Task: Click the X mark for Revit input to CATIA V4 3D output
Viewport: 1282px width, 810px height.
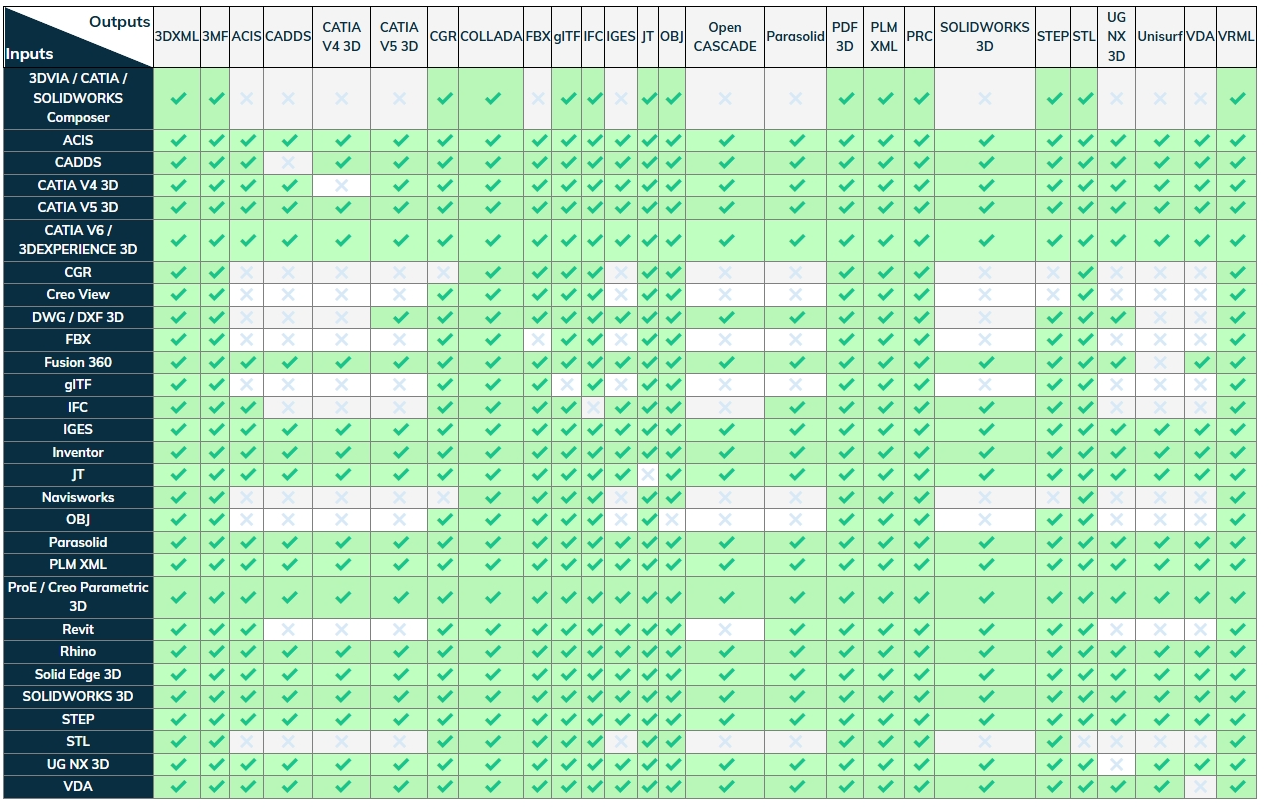Action: click(x=342, y=629)
